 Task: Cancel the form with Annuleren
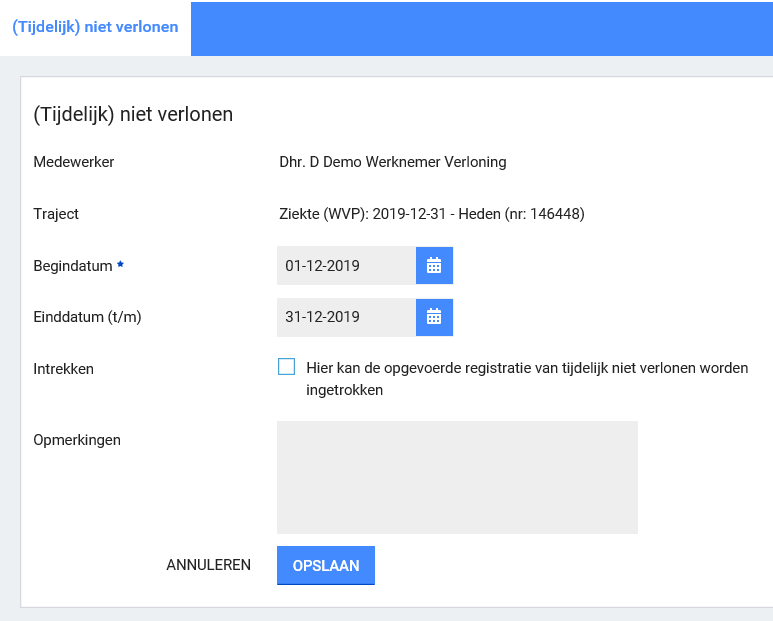click(x=208, y=565)
